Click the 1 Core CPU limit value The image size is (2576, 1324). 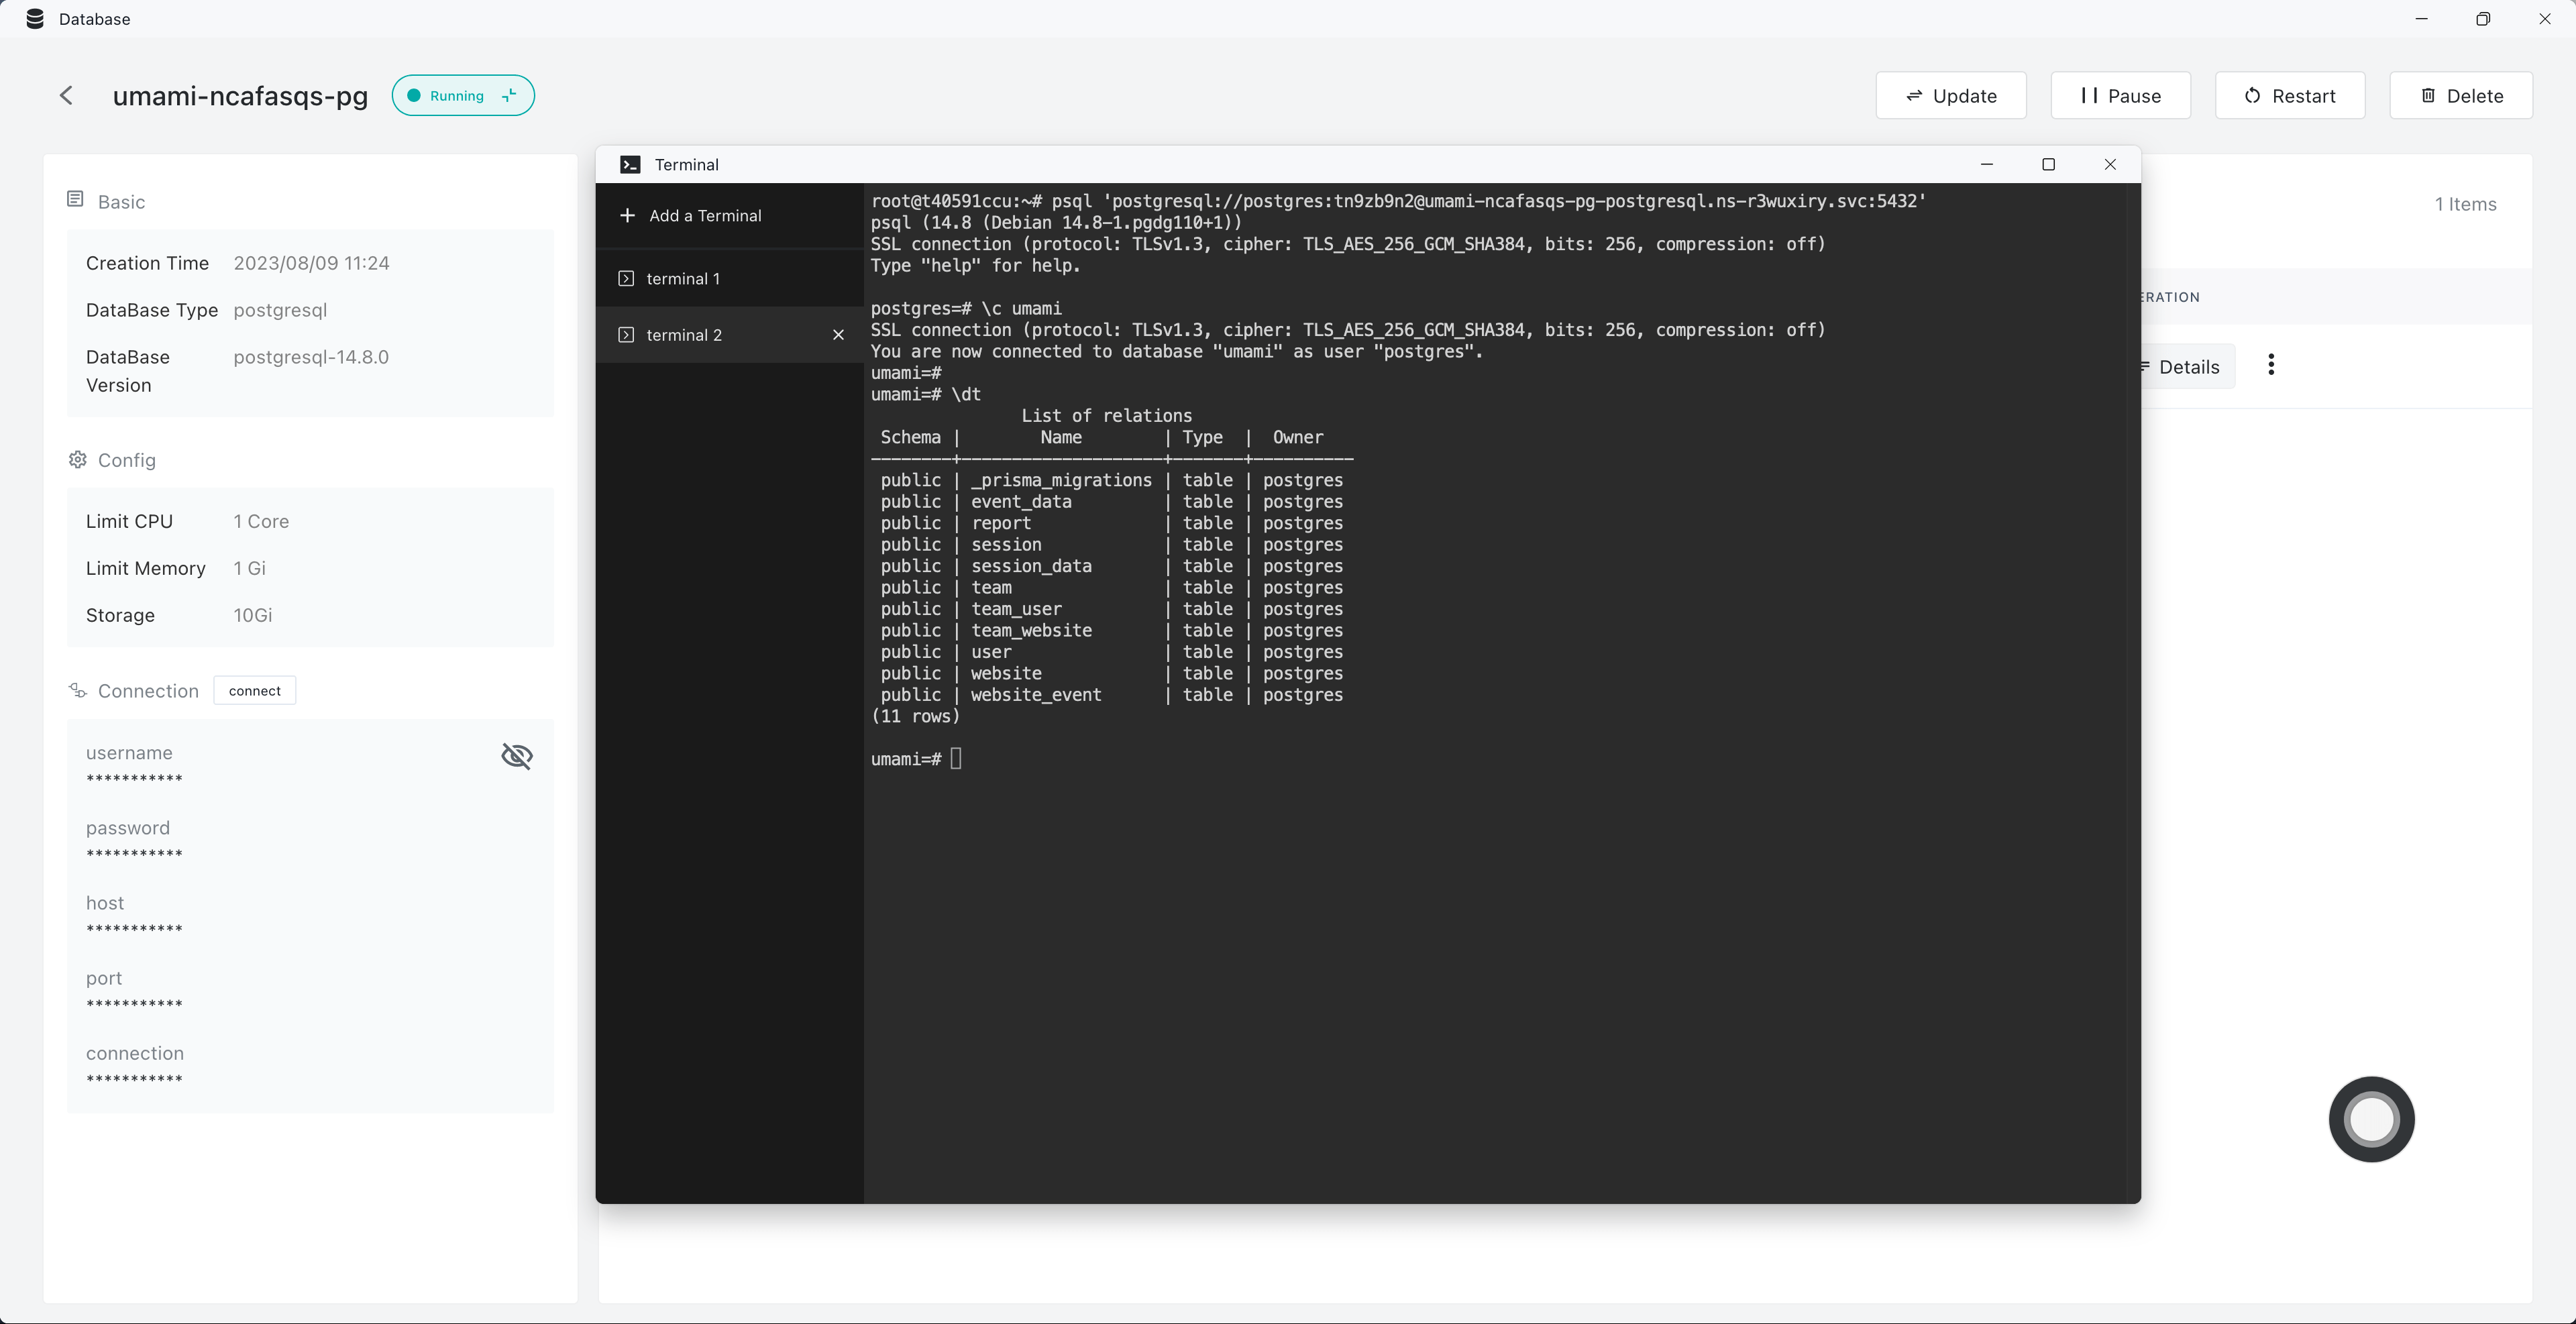click(261, 521)
